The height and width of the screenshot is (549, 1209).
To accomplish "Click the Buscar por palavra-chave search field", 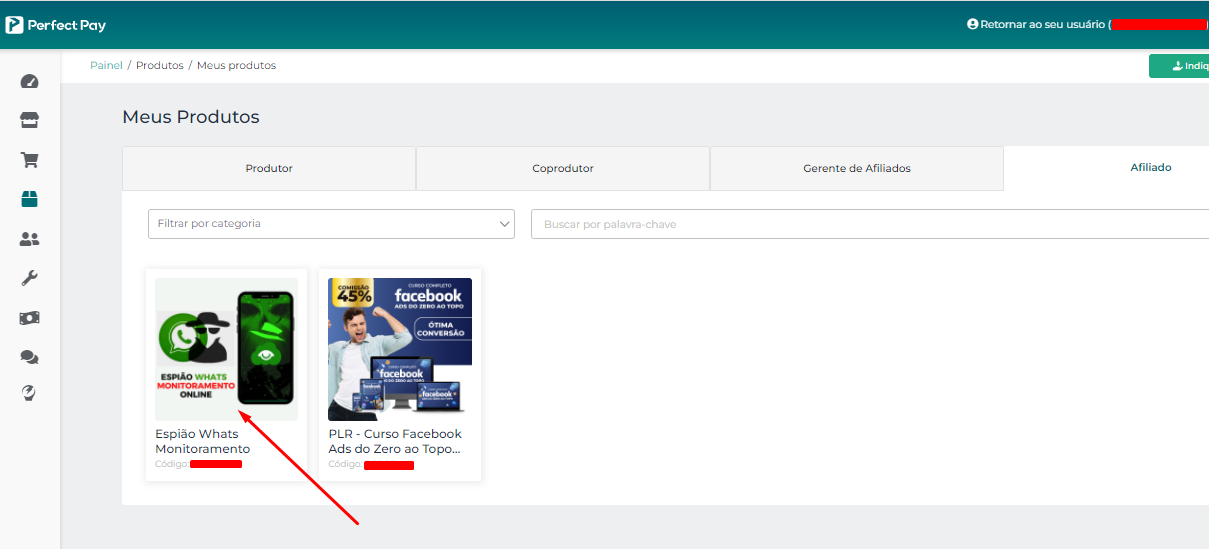I will [x=870, y=224].
